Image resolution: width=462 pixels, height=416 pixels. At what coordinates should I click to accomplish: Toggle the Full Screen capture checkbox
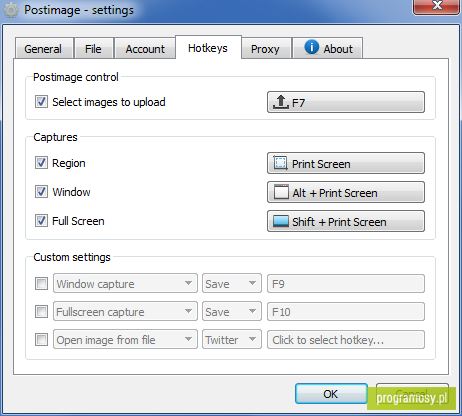point(41,221)
